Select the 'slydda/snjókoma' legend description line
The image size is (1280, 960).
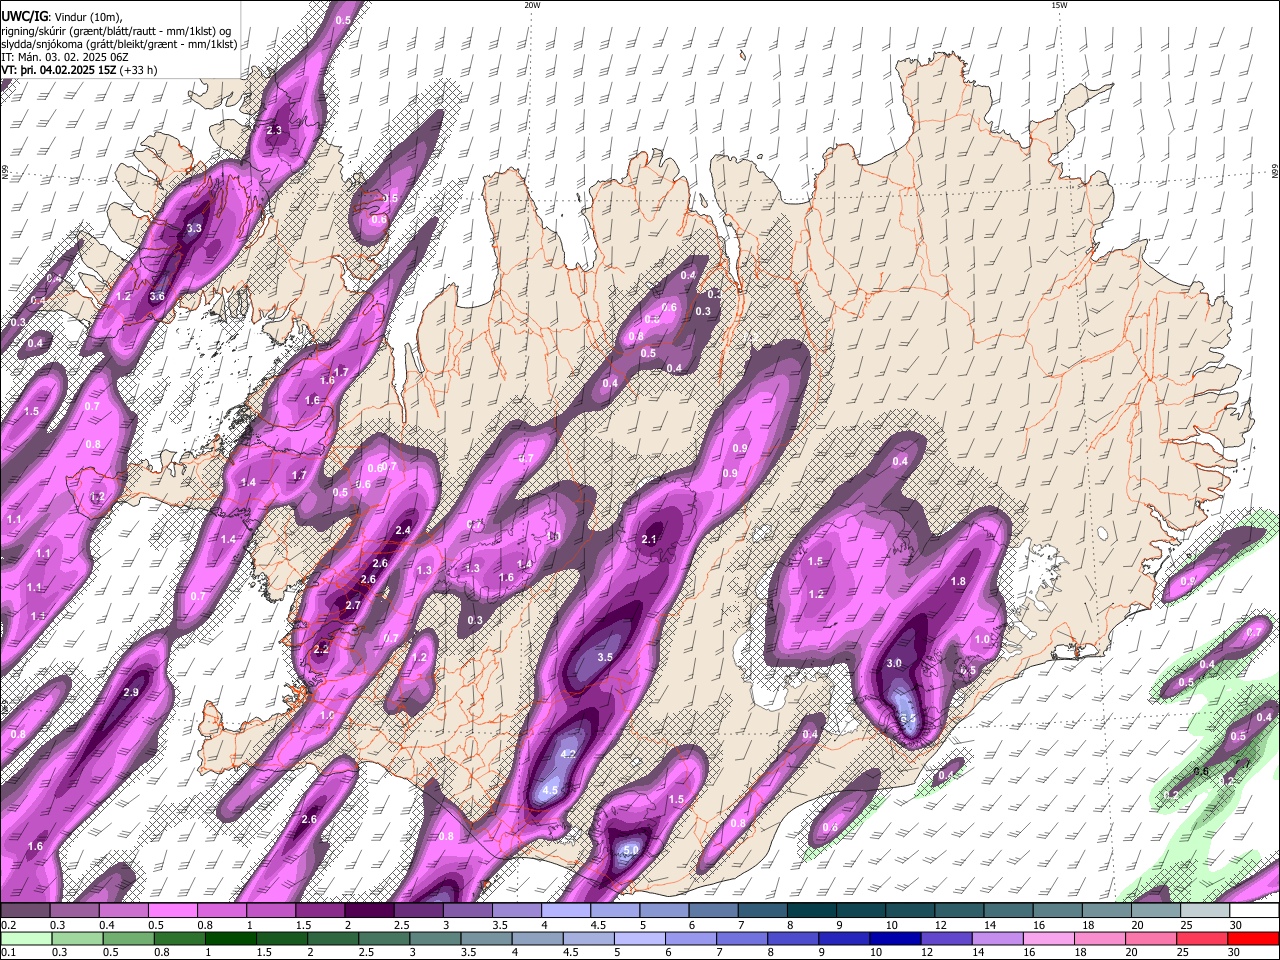(119, 44)
